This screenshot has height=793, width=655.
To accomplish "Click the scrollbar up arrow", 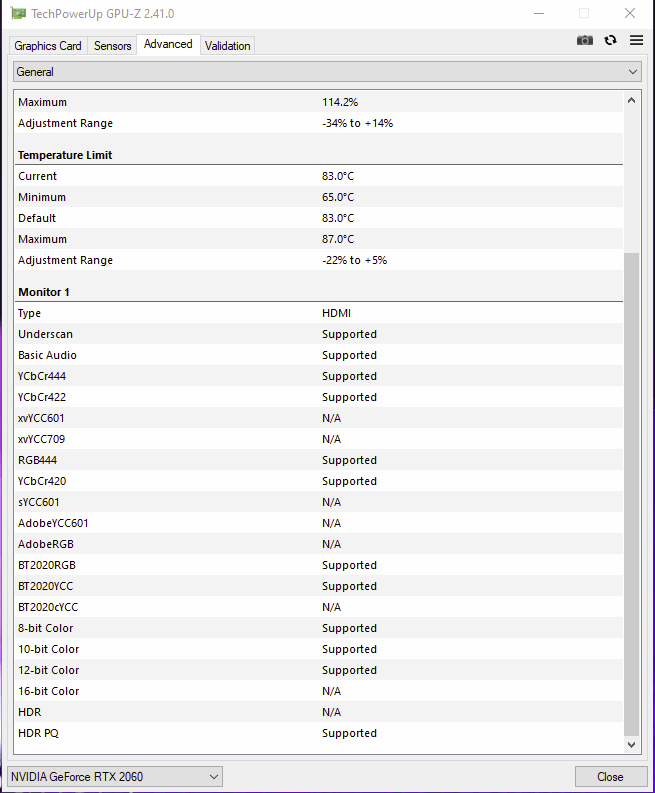I will [631, 100].
